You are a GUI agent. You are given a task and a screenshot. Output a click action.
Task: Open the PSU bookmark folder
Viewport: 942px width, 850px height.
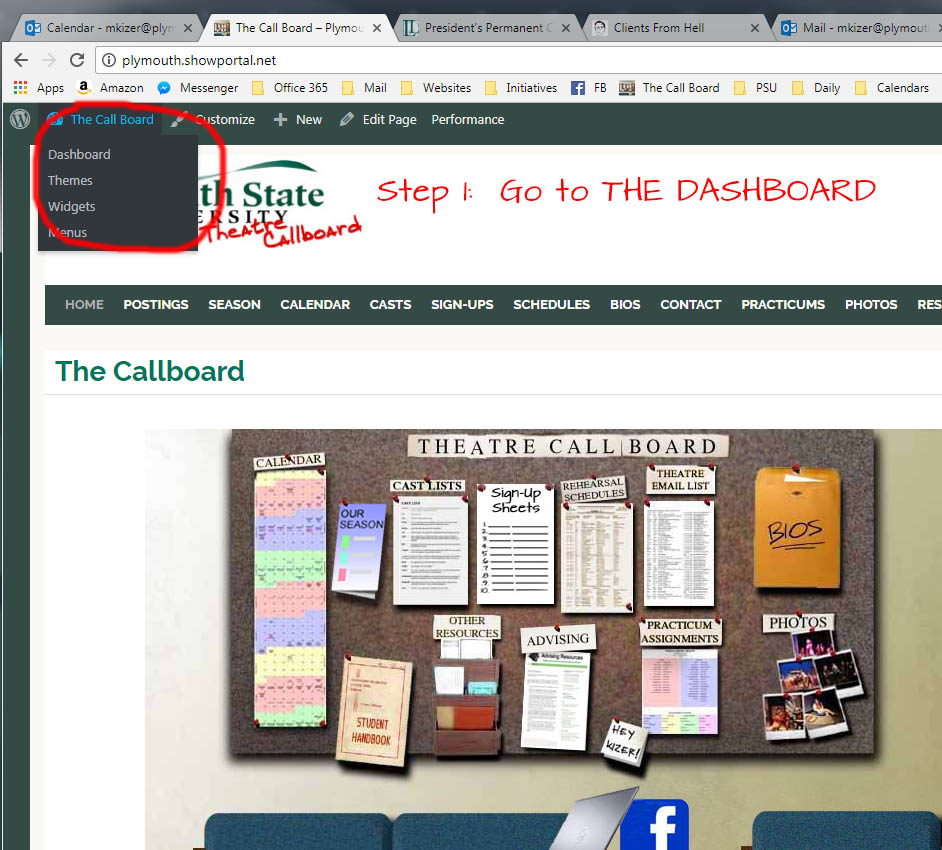click(755, 88)
